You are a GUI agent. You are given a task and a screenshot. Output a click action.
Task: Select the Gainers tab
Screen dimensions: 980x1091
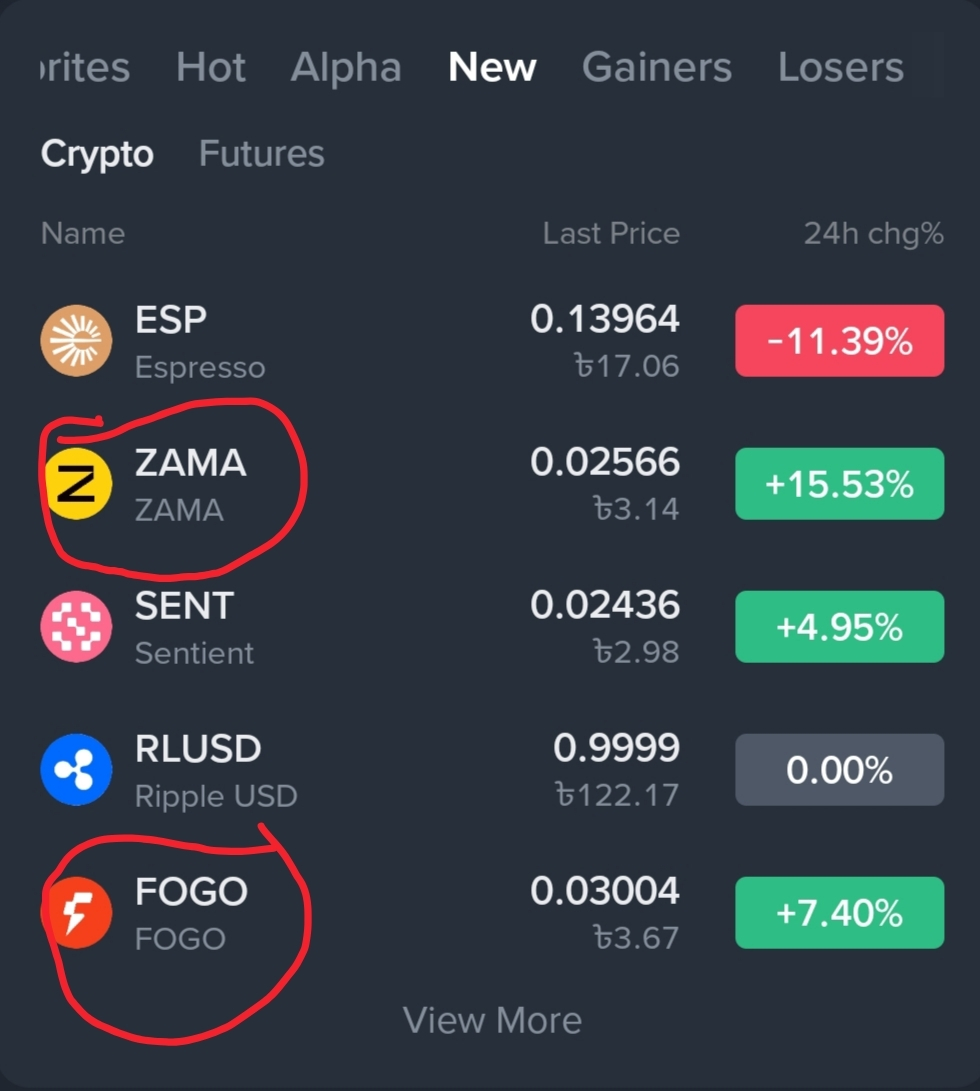(656, 67)
